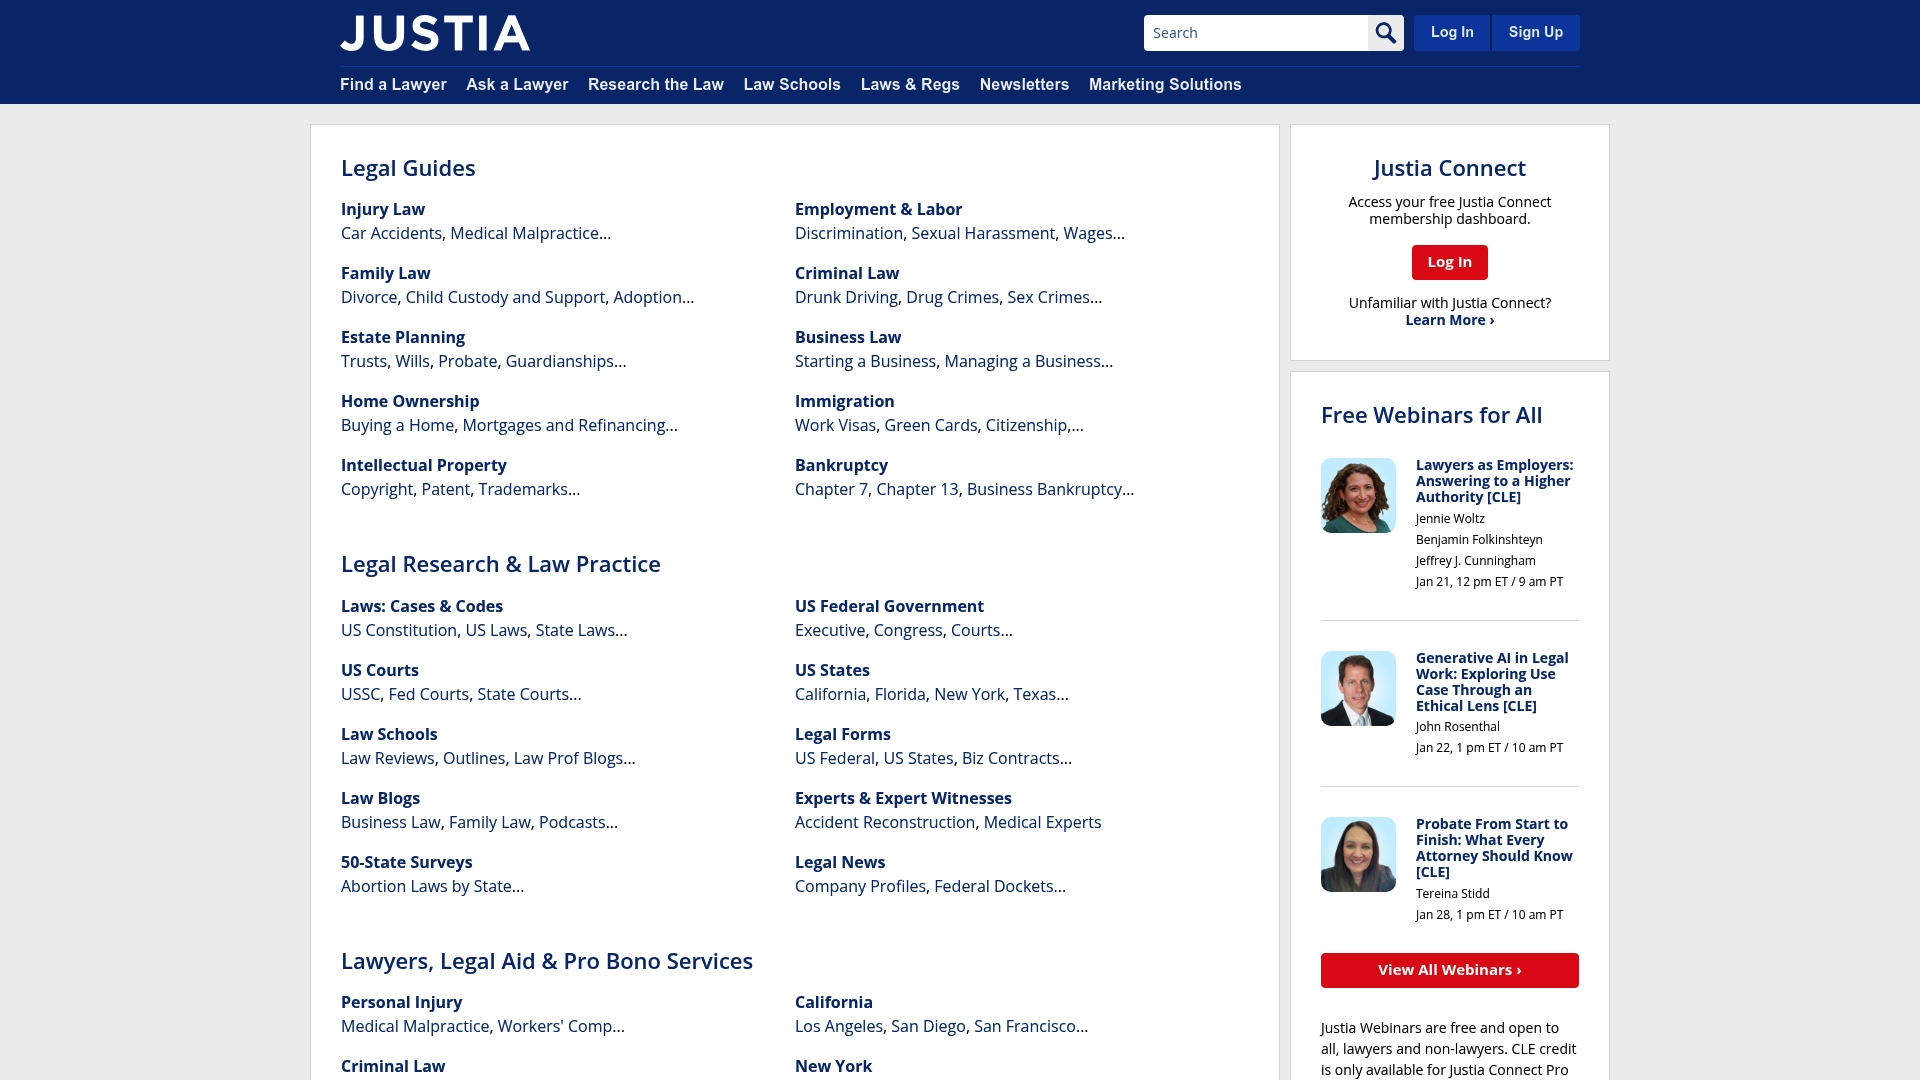This screenshot has width=1920, height=1080.
Task: Click the Log In button for Justia Connect
Action: [1449, 262]
